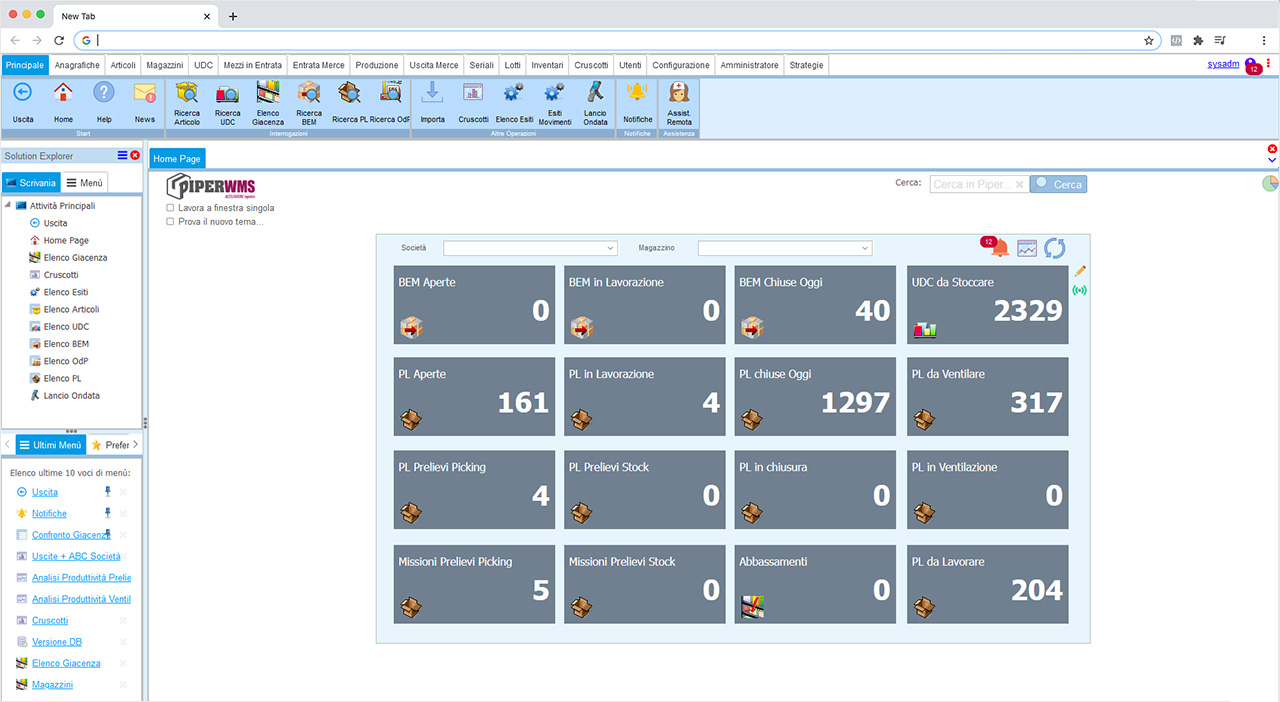Open the Magazzini recent link
This screenshot has height=702, width=1280.
(x=52, y=685)
